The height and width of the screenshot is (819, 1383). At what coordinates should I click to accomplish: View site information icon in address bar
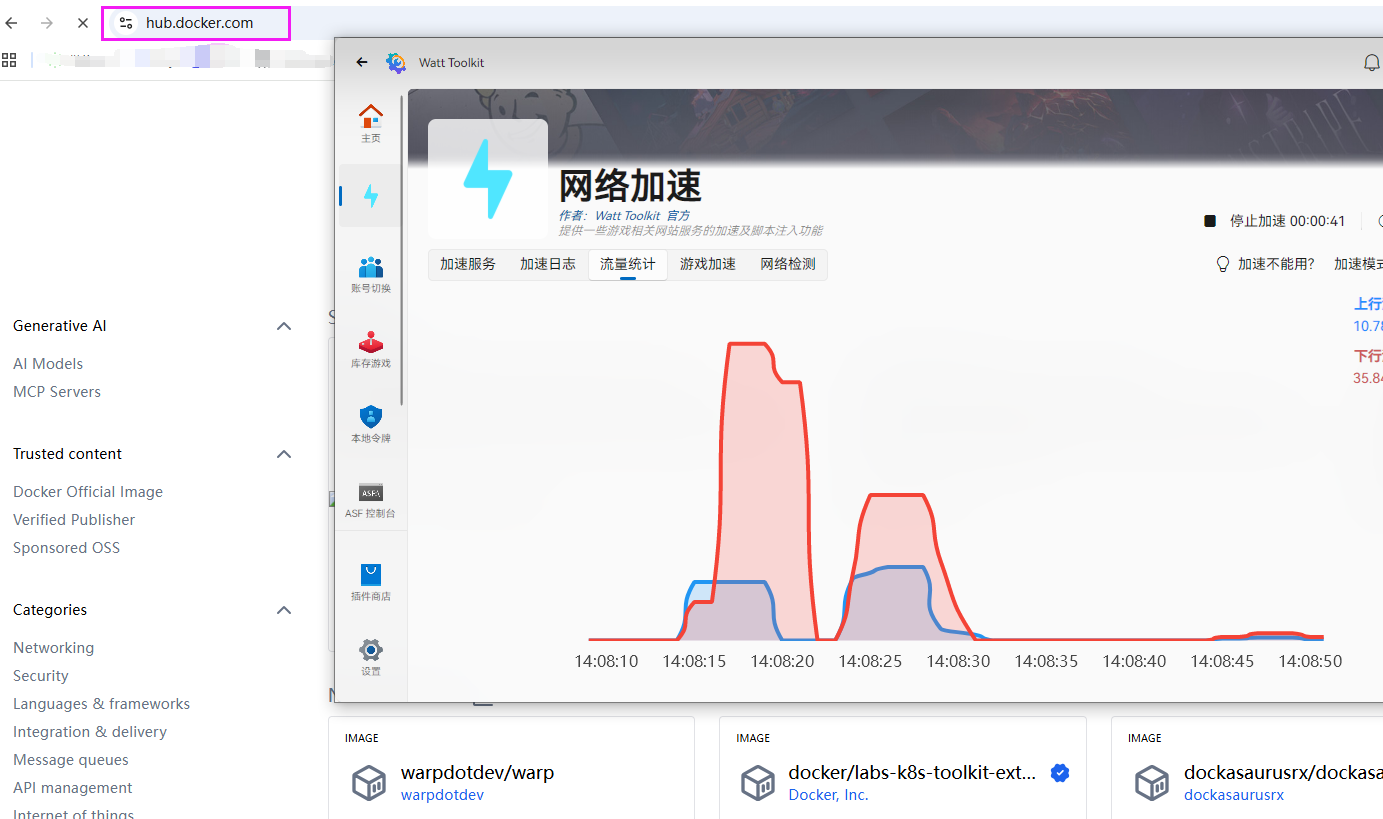pyautogui.click(x=126, y=22)
